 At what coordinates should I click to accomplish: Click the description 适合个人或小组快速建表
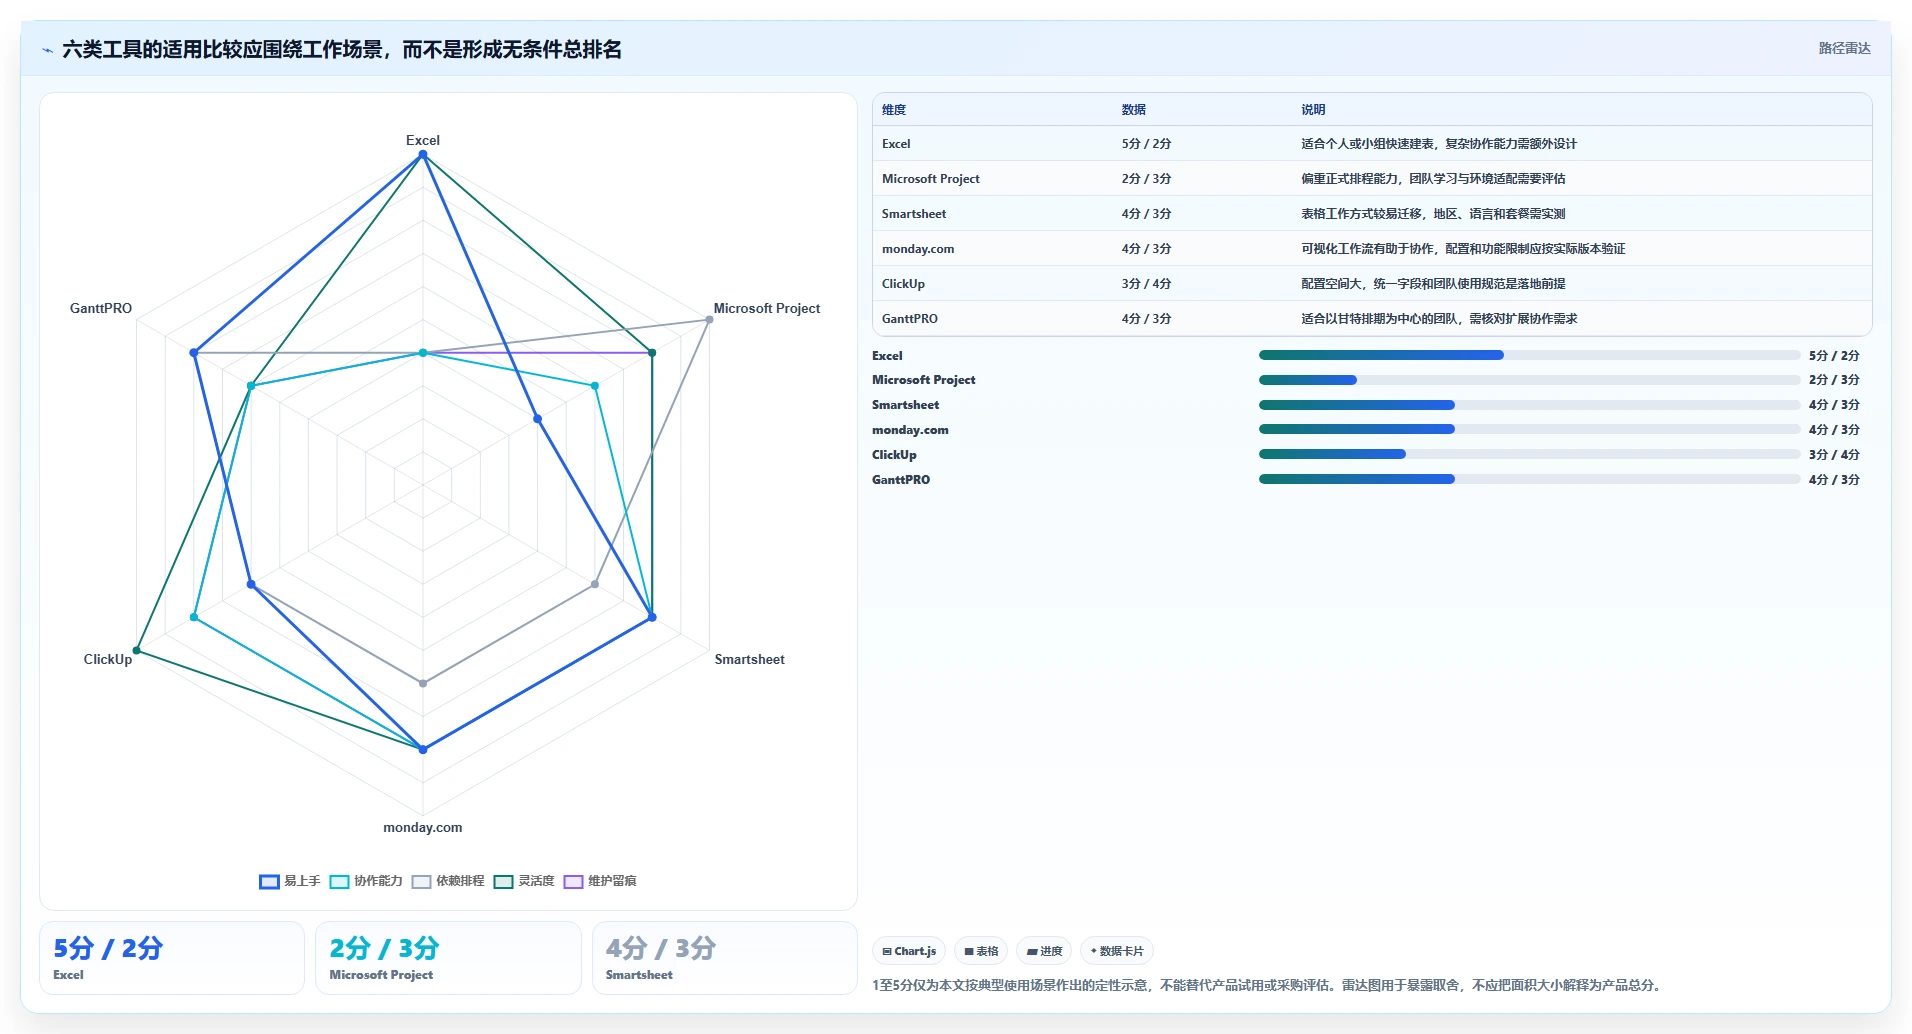pyautogui.click(x=1439, y=144)
